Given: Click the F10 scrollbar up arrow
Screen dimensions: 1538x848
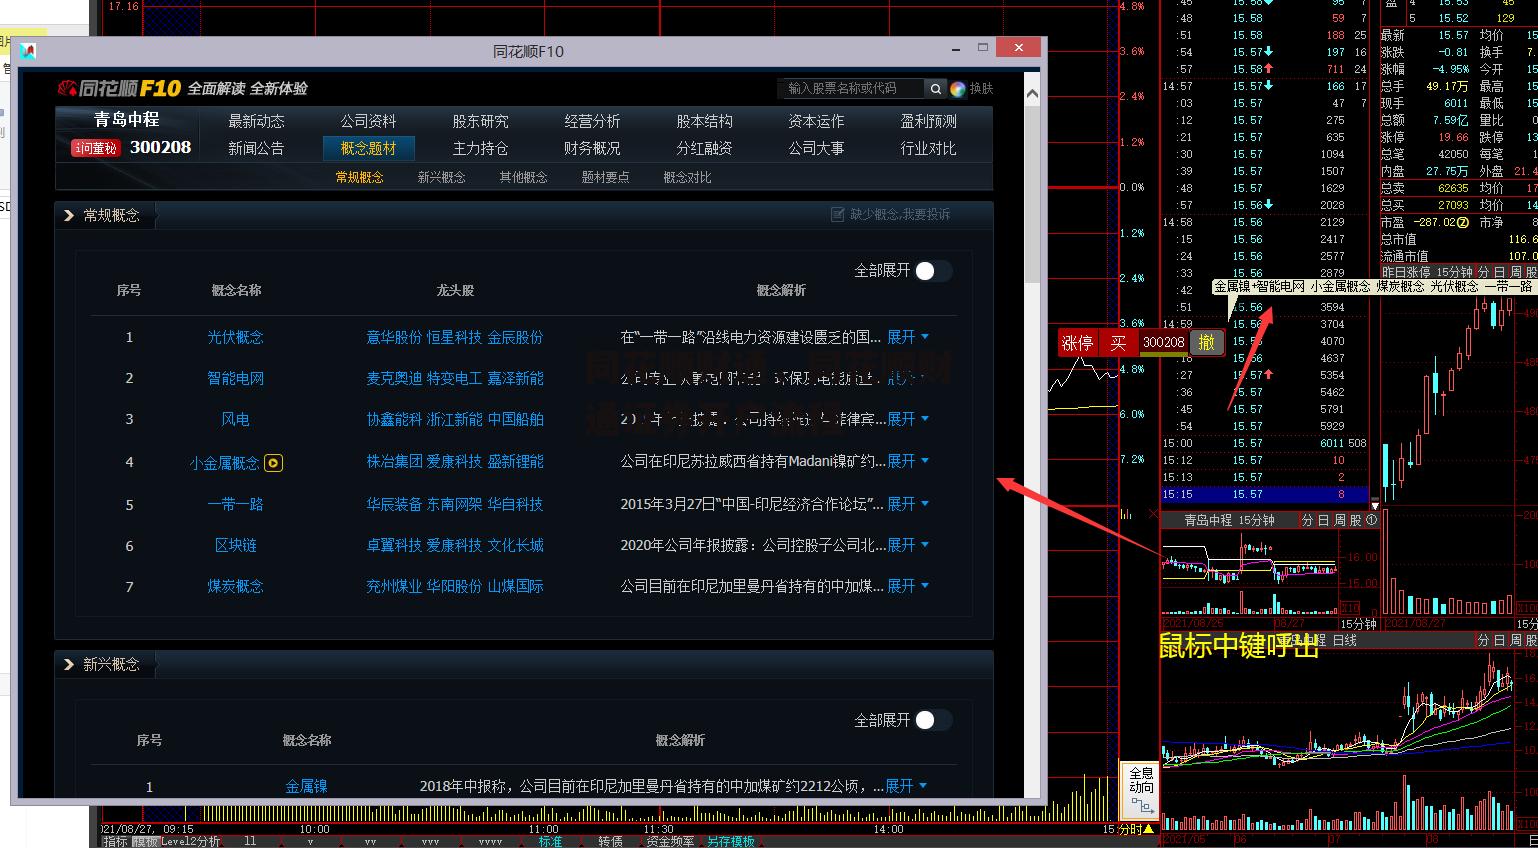Looking at the screenshot, I should [1032, 94].
